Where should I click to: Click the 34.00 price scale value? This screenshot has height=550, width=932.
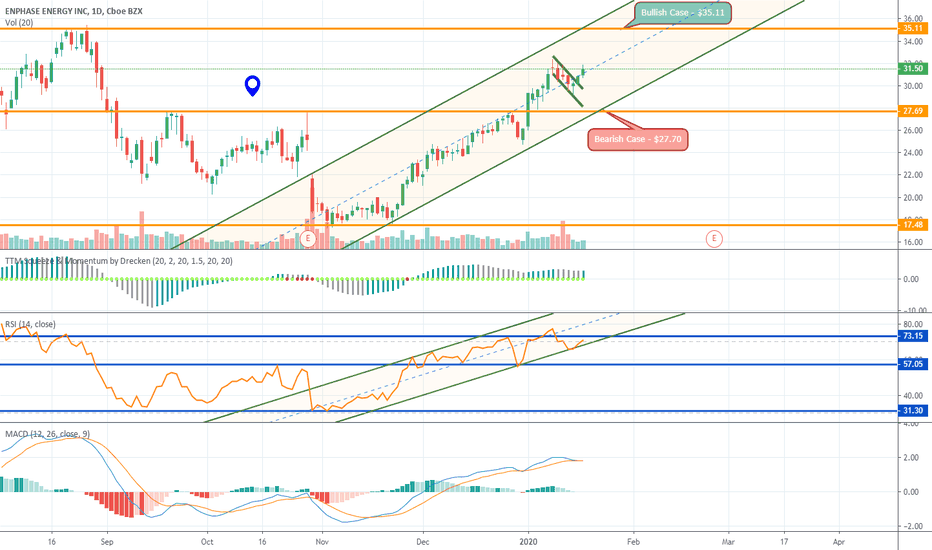pos(913,42)
